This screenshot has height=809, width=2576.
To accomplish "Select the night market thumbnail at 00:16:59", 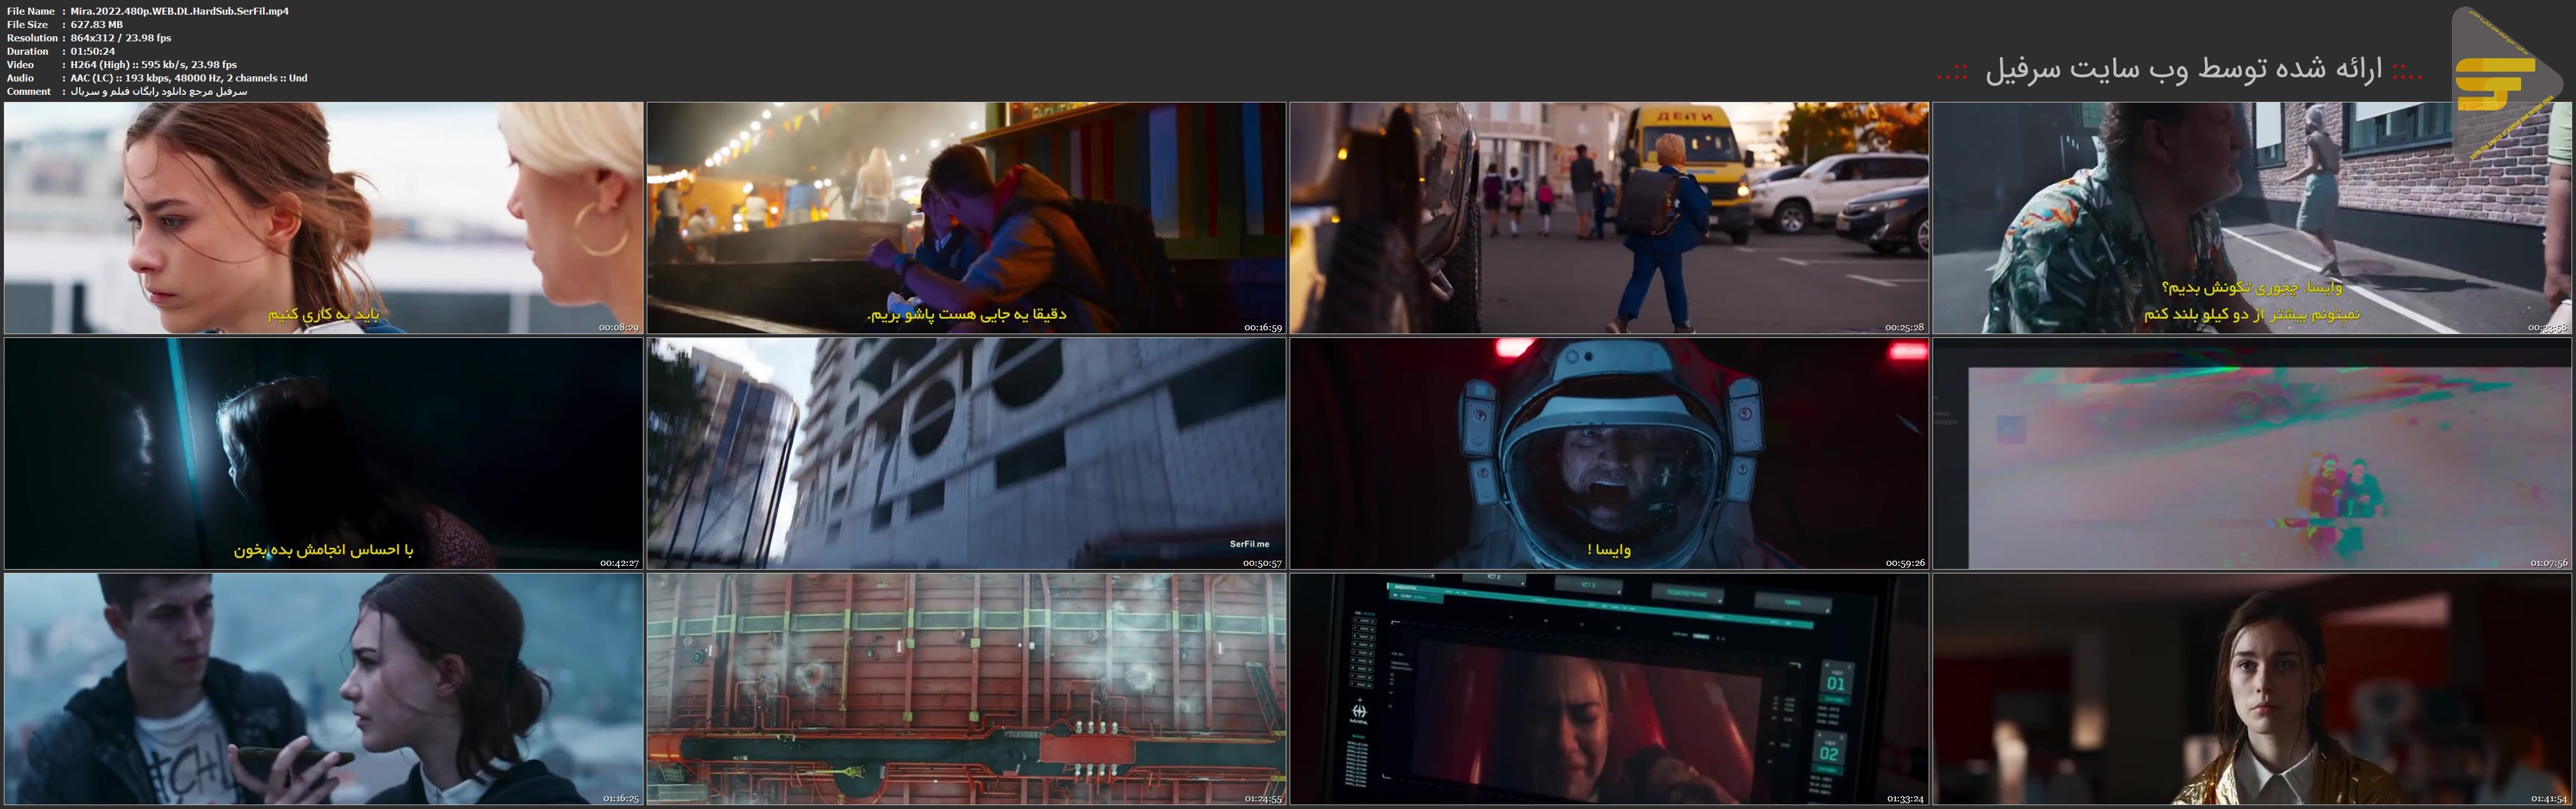I will pyautogui.click(x=966, y=218).
